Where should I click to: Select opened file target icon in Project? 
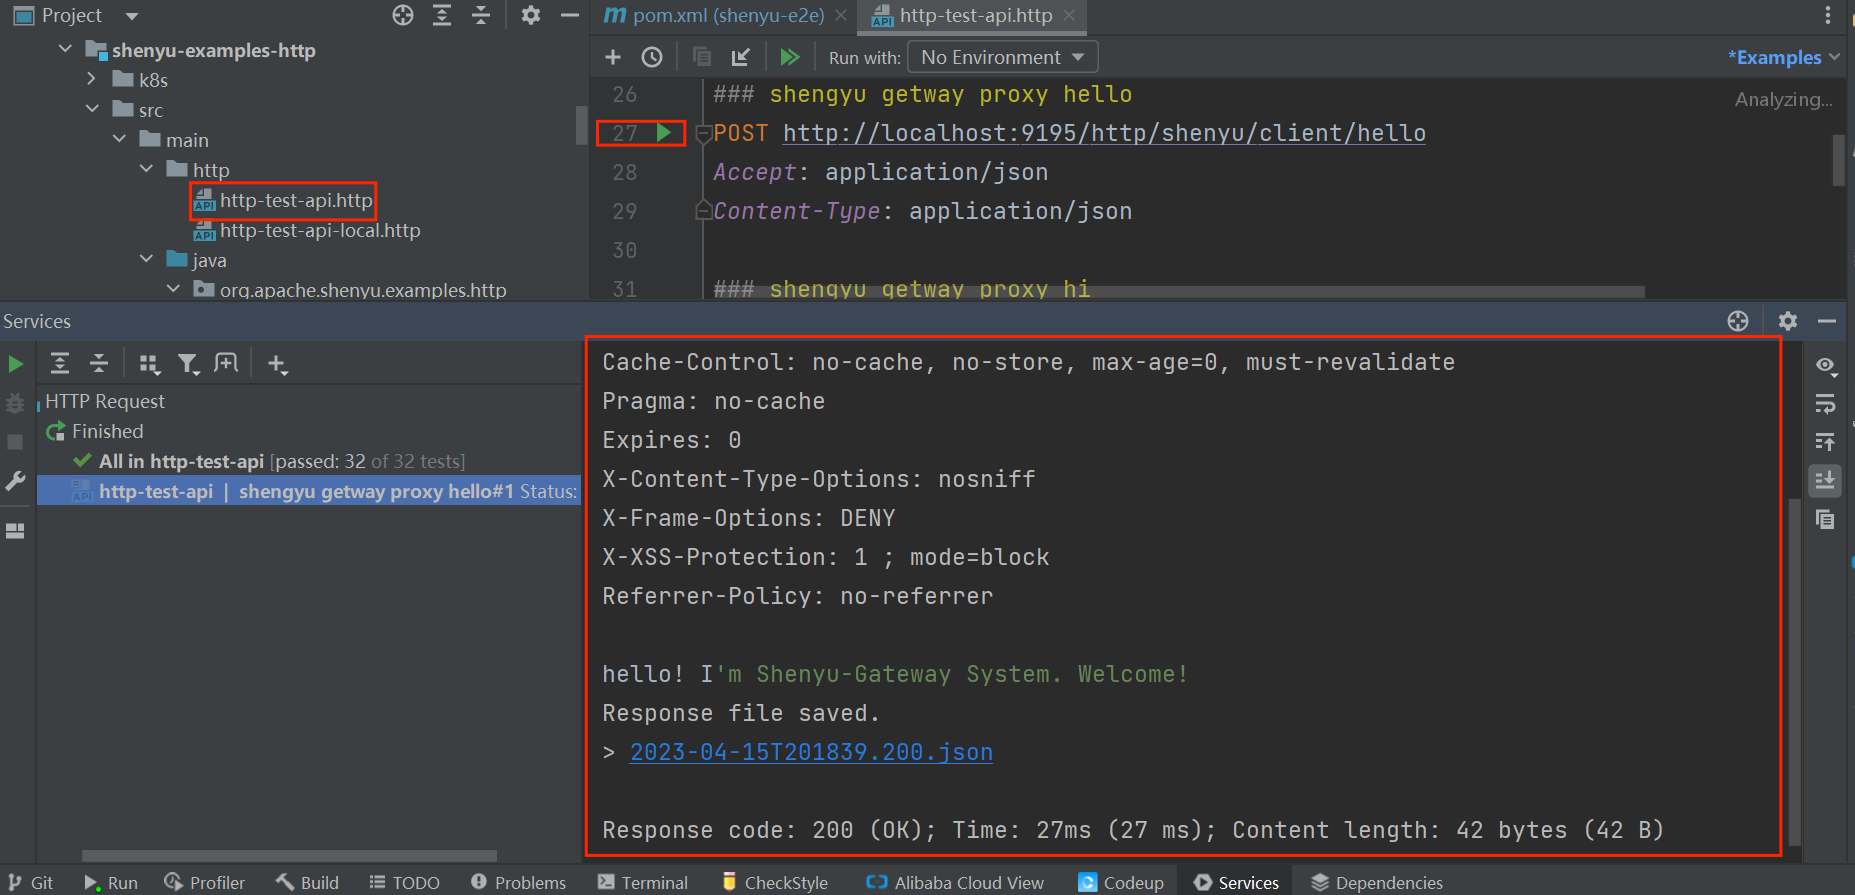(403, 15)
